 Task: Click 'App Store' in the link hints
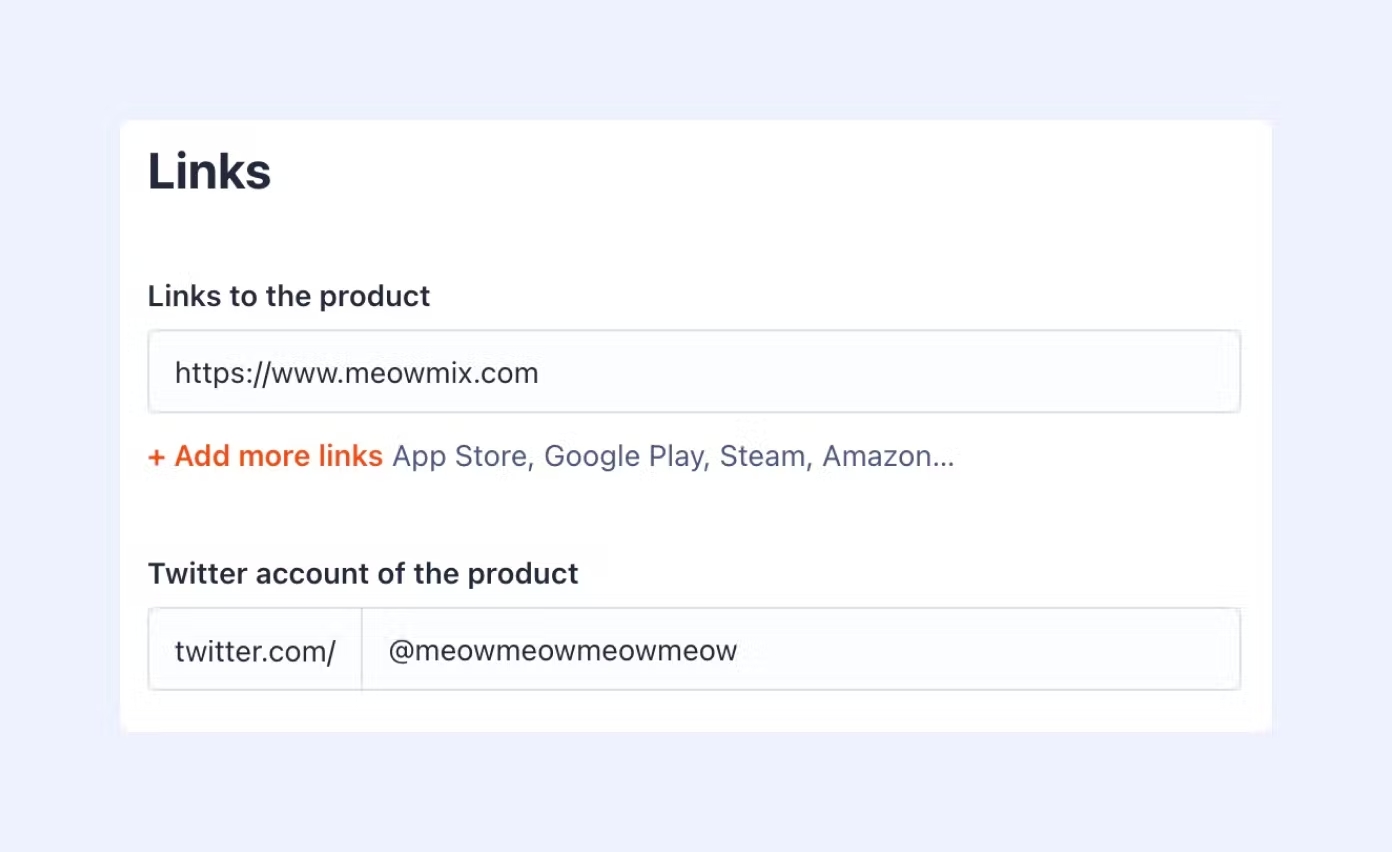(459, 456)
